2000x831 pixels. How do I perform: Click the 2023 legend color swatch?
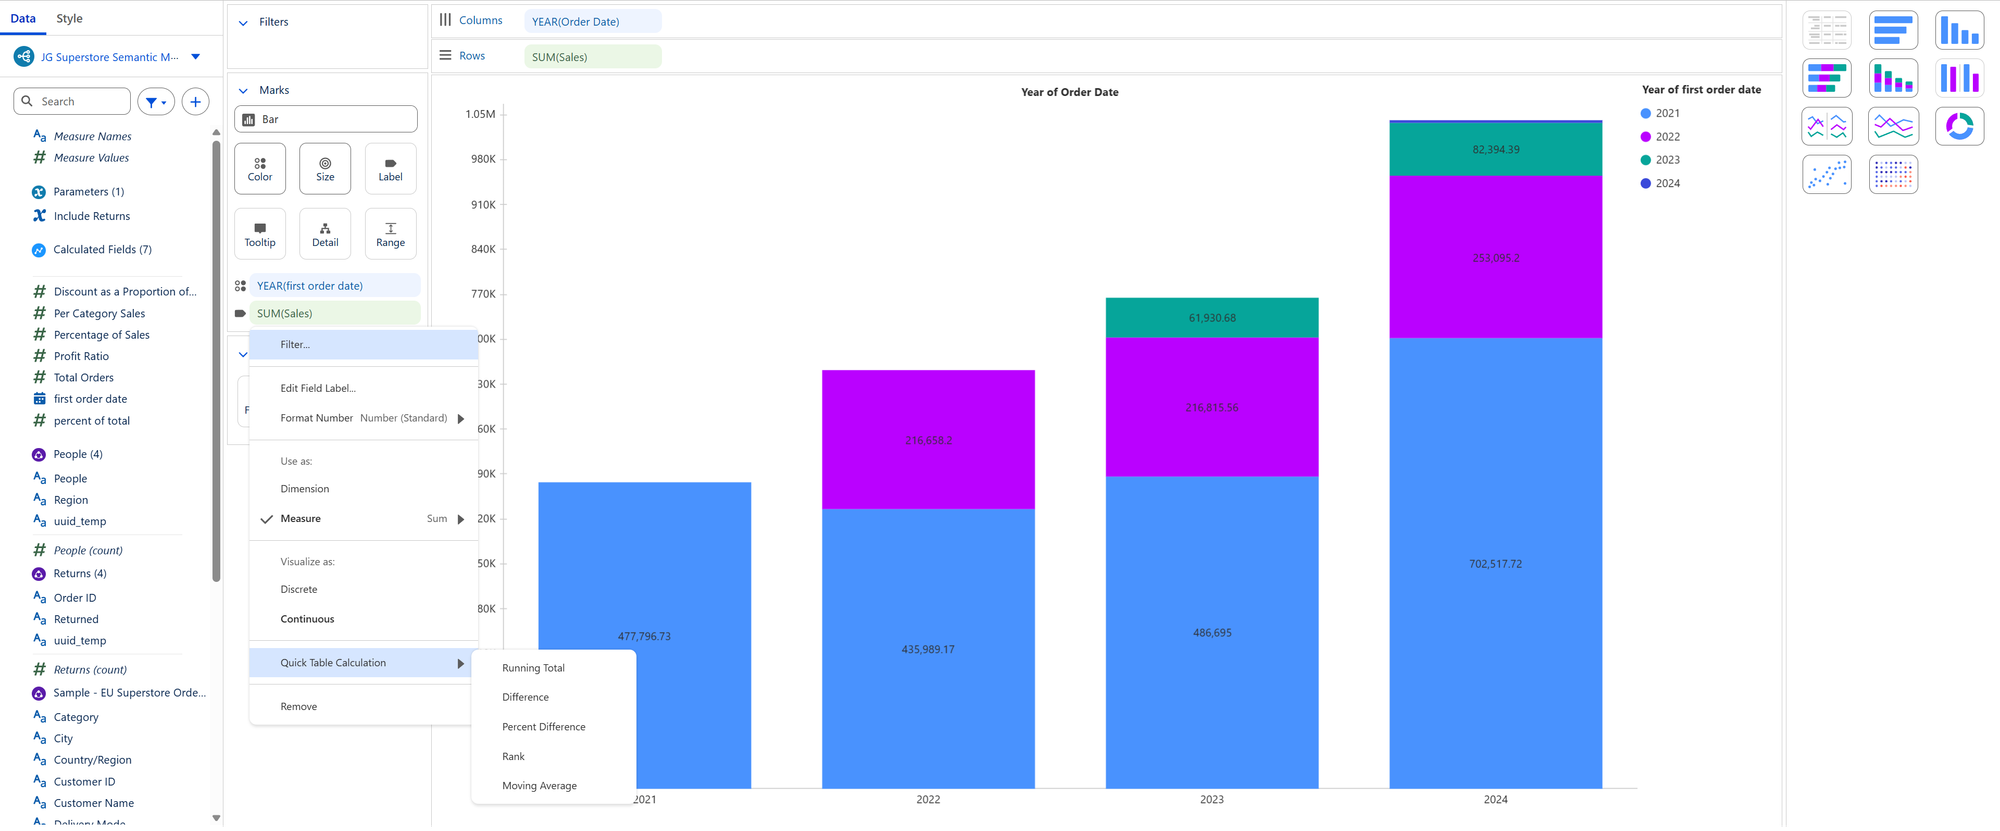point(1646,160)
